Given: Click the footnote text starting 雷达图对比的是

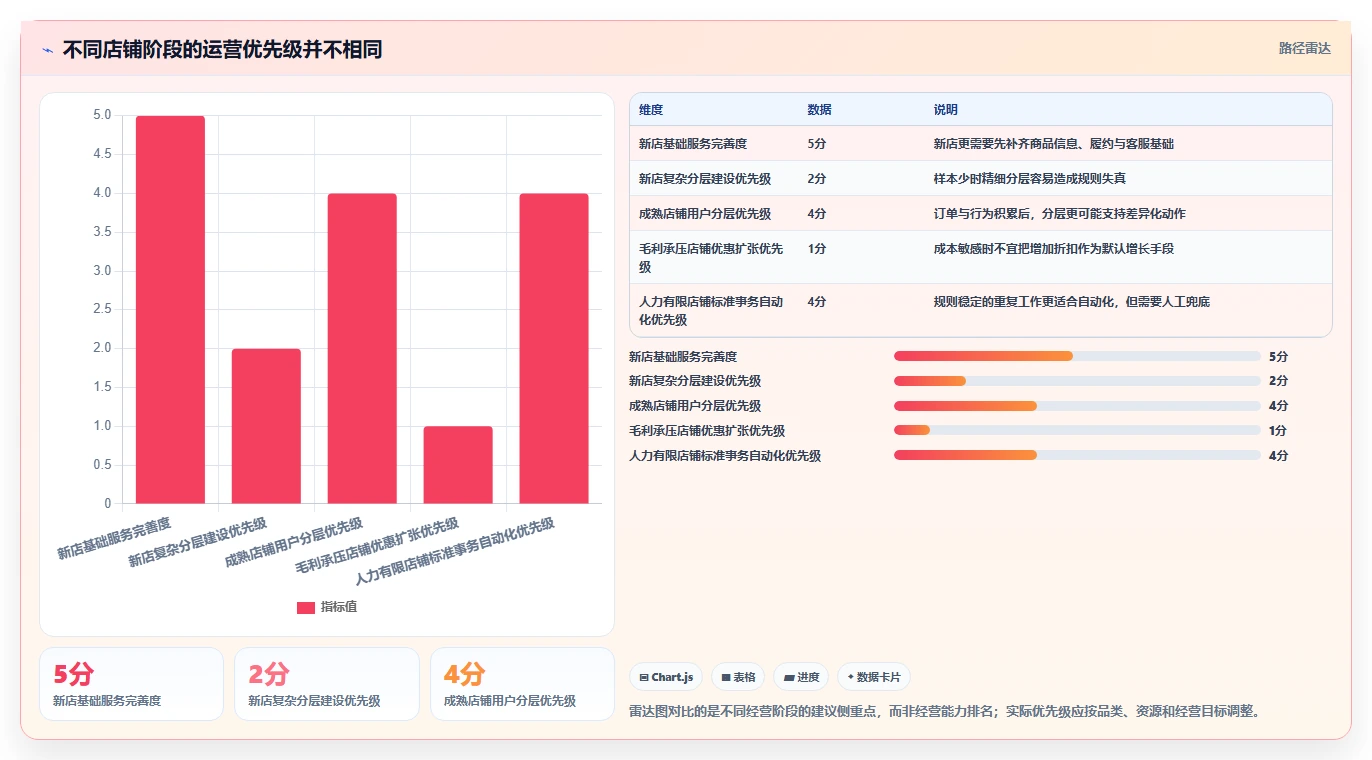Looking at the screenshot, I should pos(947,712).
